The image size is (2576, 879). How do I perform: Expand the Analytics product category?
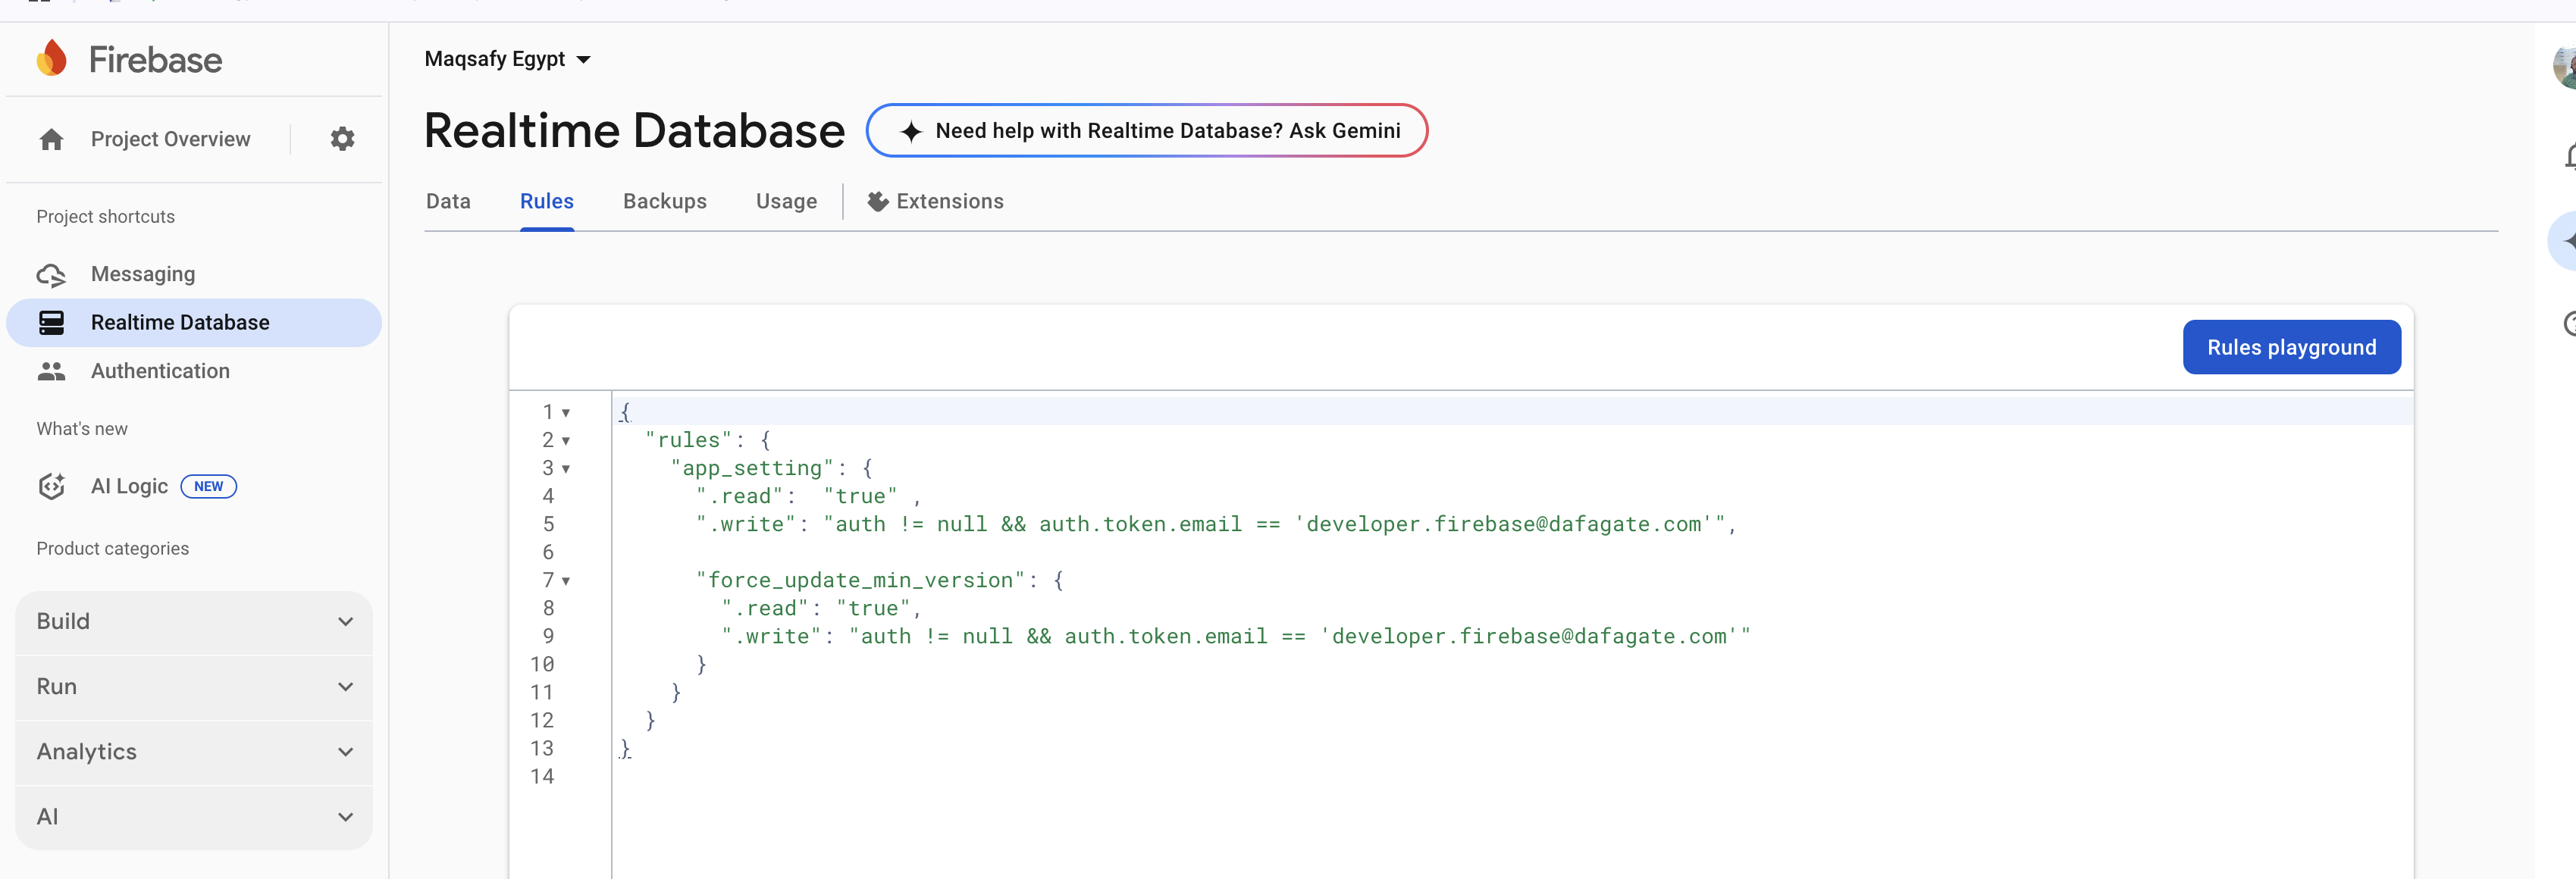point(194,751)
